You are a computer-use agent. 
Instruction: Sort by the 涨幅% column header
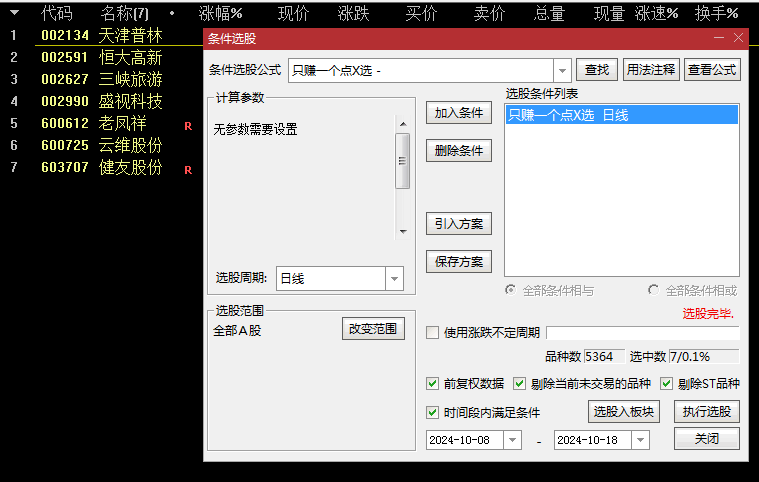coord(220,14)
